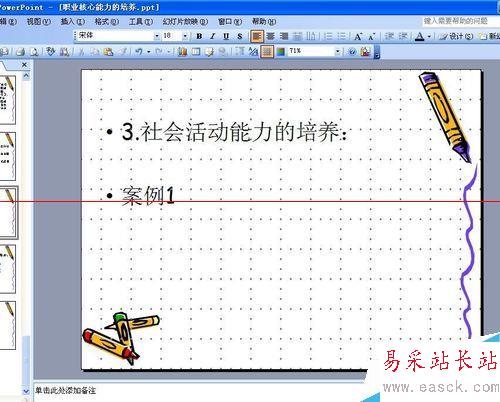Copy the selection using the Copy icon
500x402 pixels.
[95, 52]
